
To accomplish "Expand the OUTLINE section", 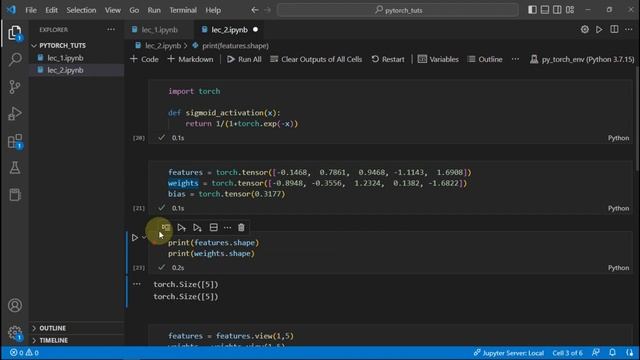I will 76,328.
